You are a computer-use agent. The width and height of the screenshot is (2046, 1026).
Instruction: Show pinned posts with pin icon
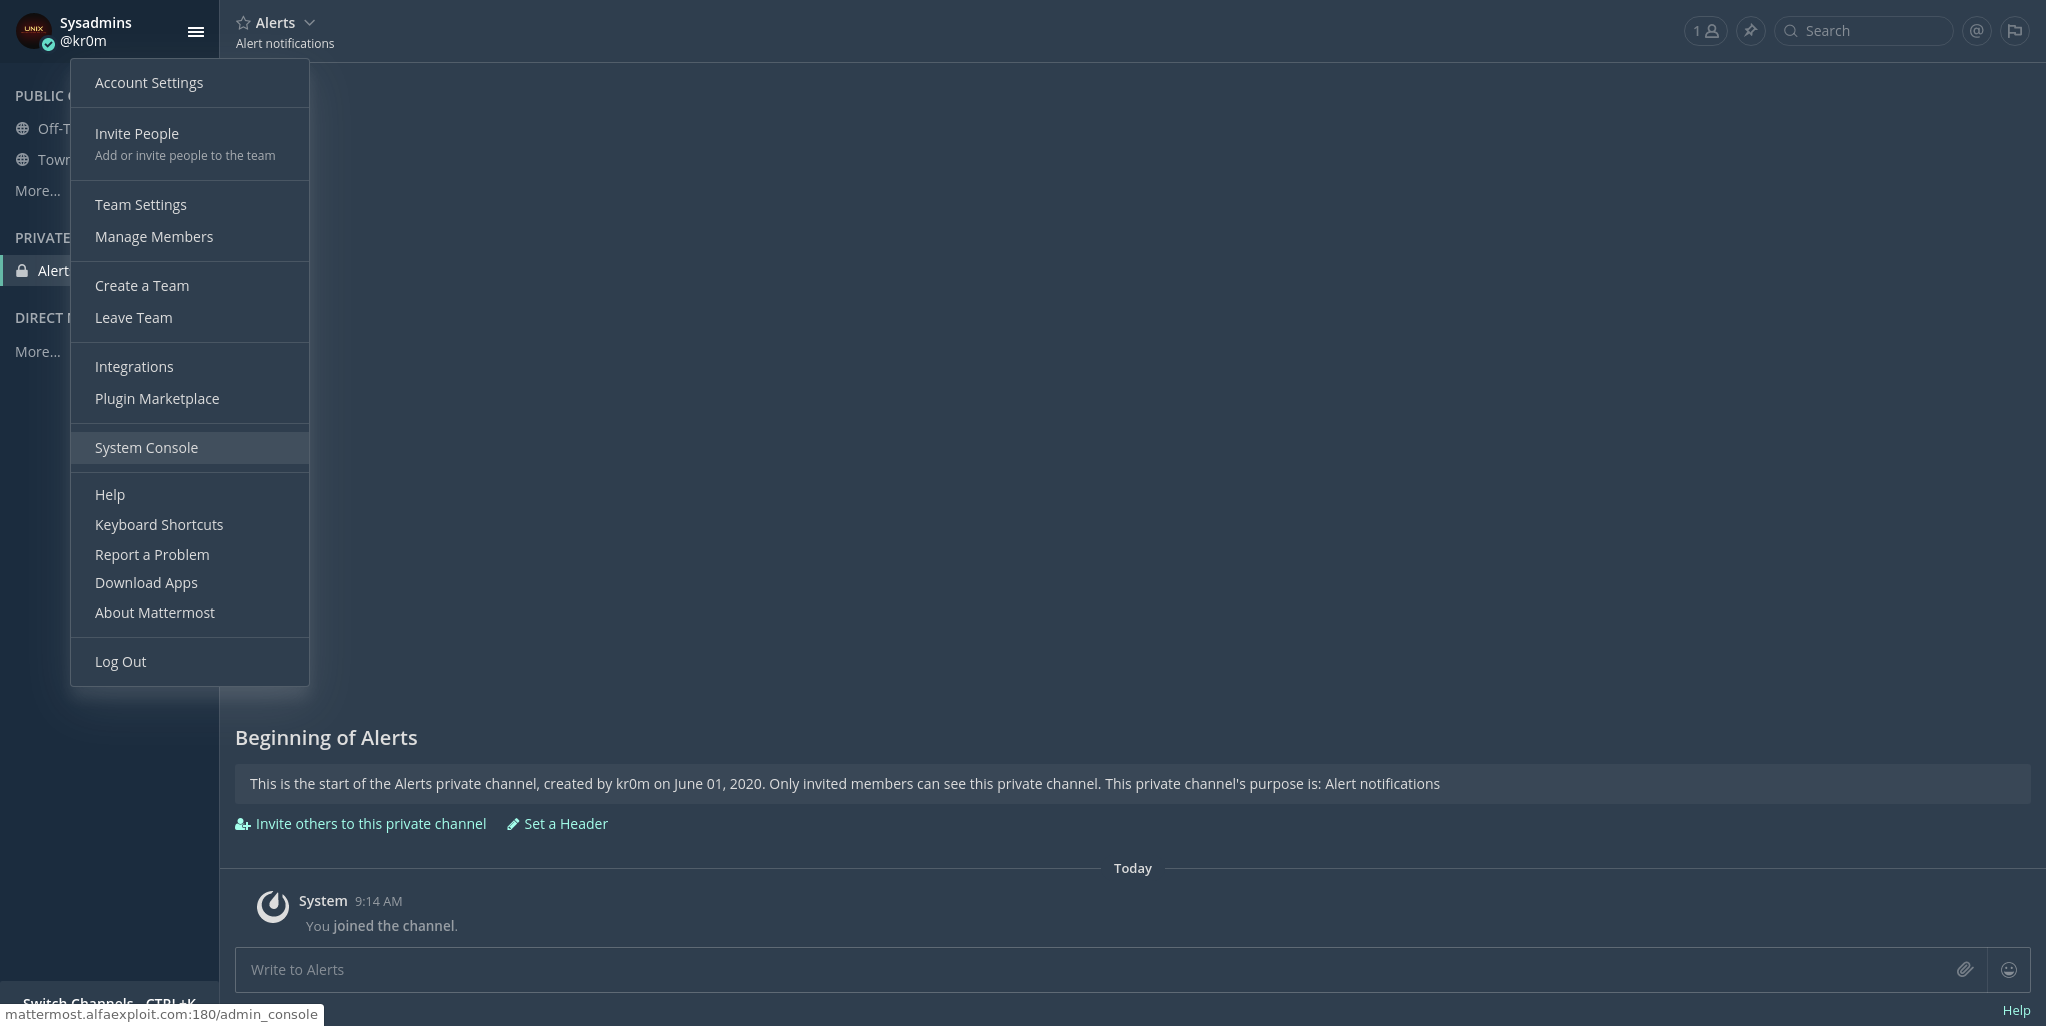pyautogui.click(x=1750, y=31)
